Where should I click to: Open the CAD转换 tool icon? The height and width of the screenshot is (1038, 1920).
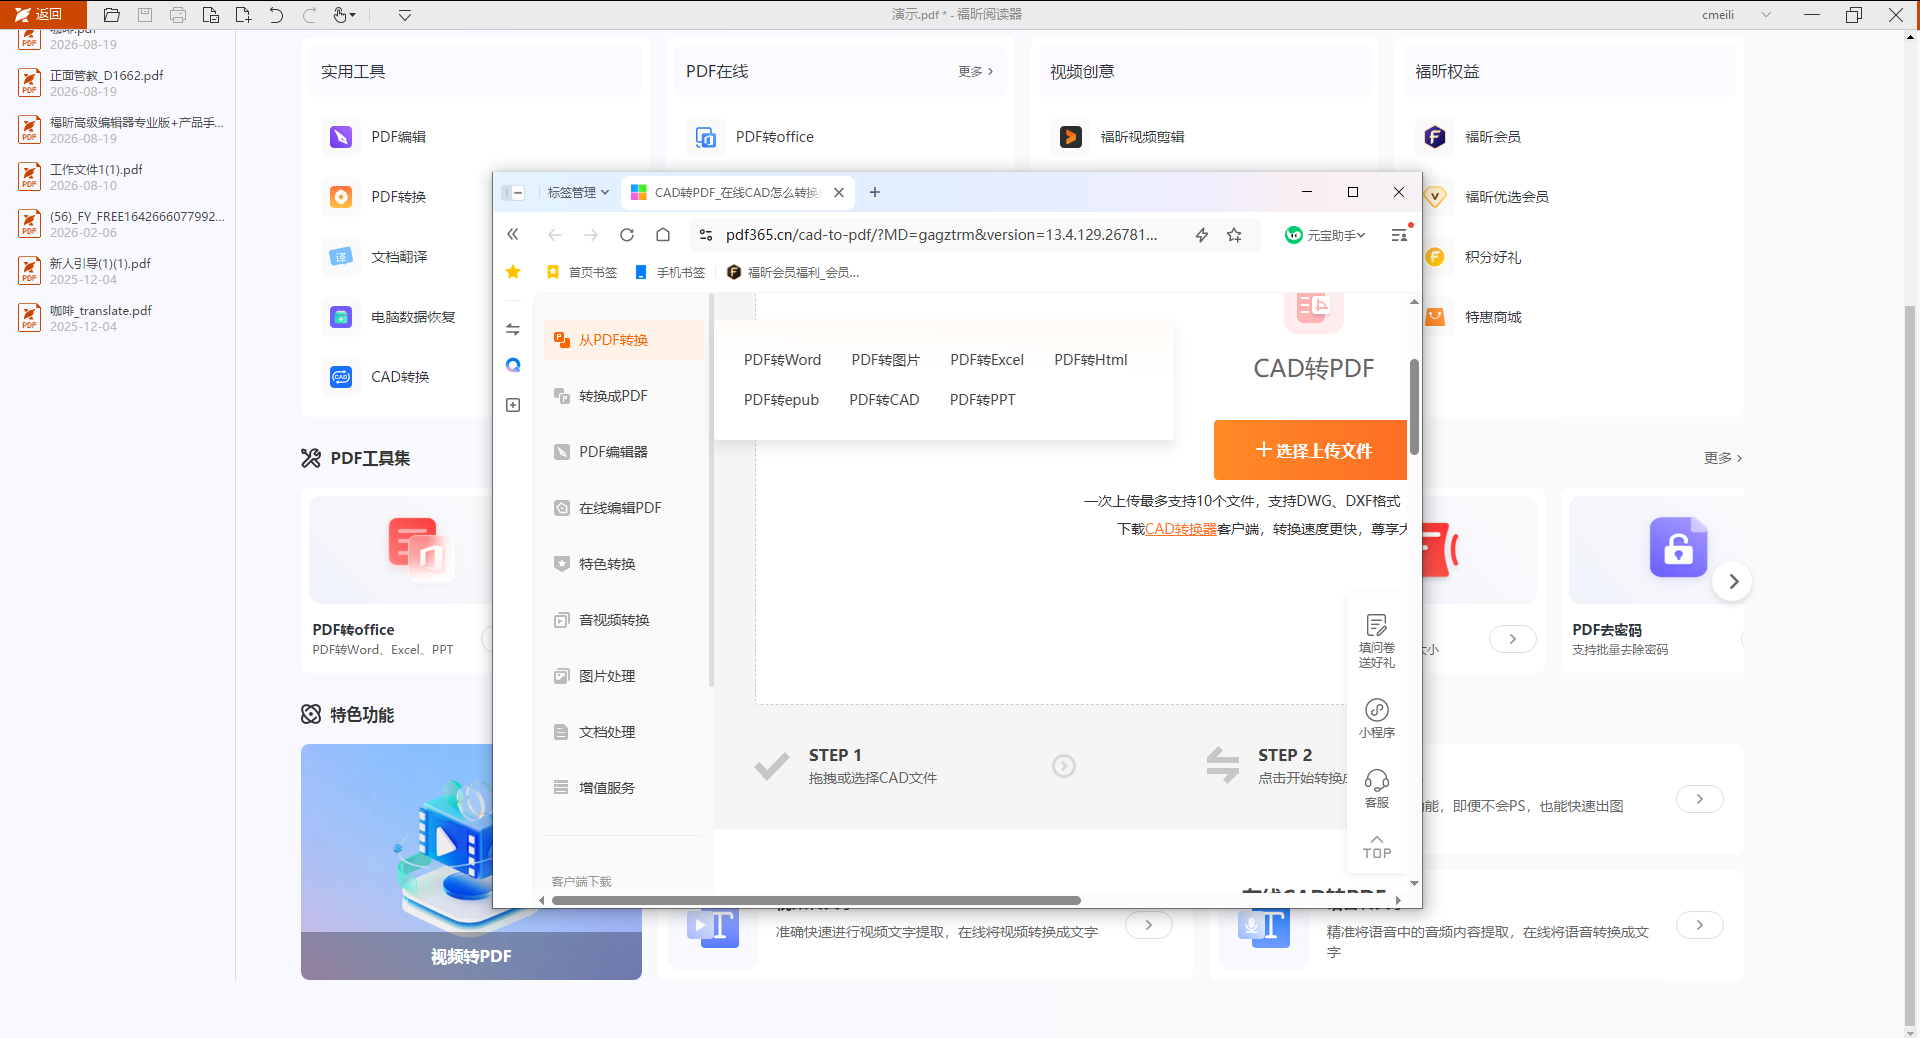click(341, 377)
